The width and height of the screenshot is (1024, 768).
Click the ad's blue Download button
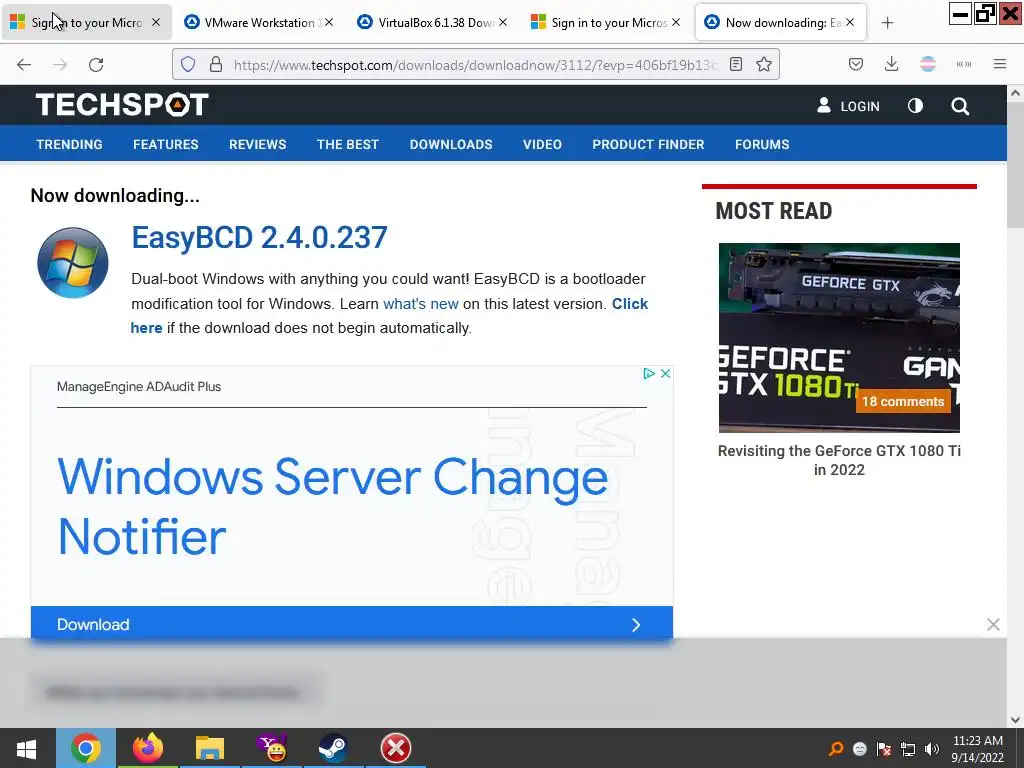[351, 624]
